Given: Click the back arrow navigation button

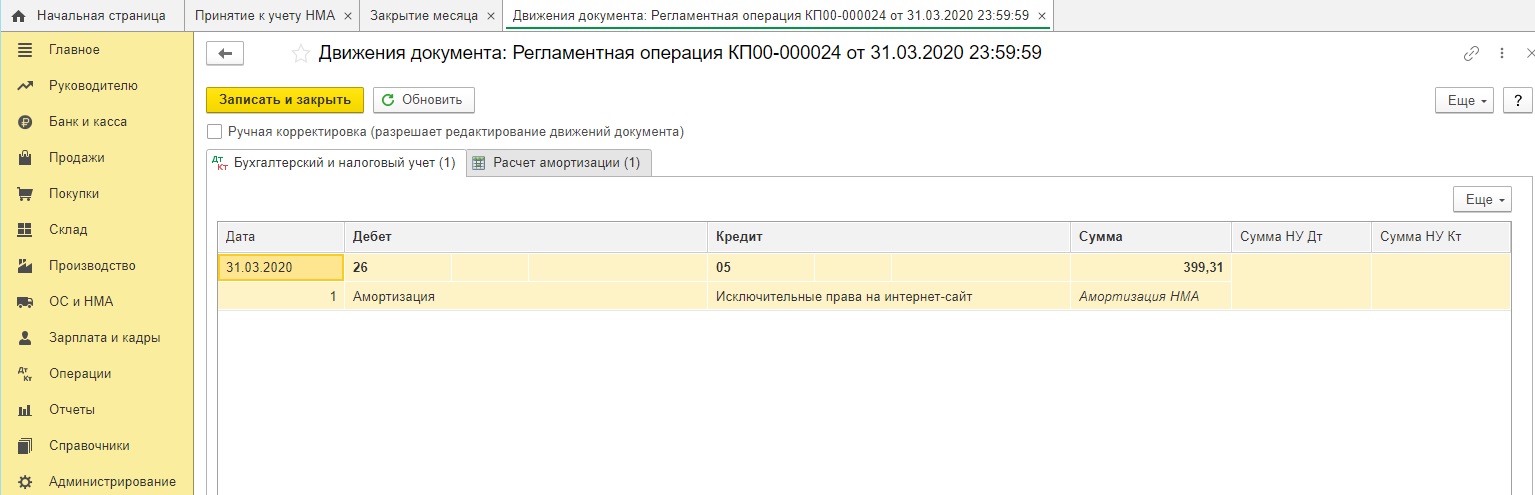Looking at the screenshot, I should (225, 54).
